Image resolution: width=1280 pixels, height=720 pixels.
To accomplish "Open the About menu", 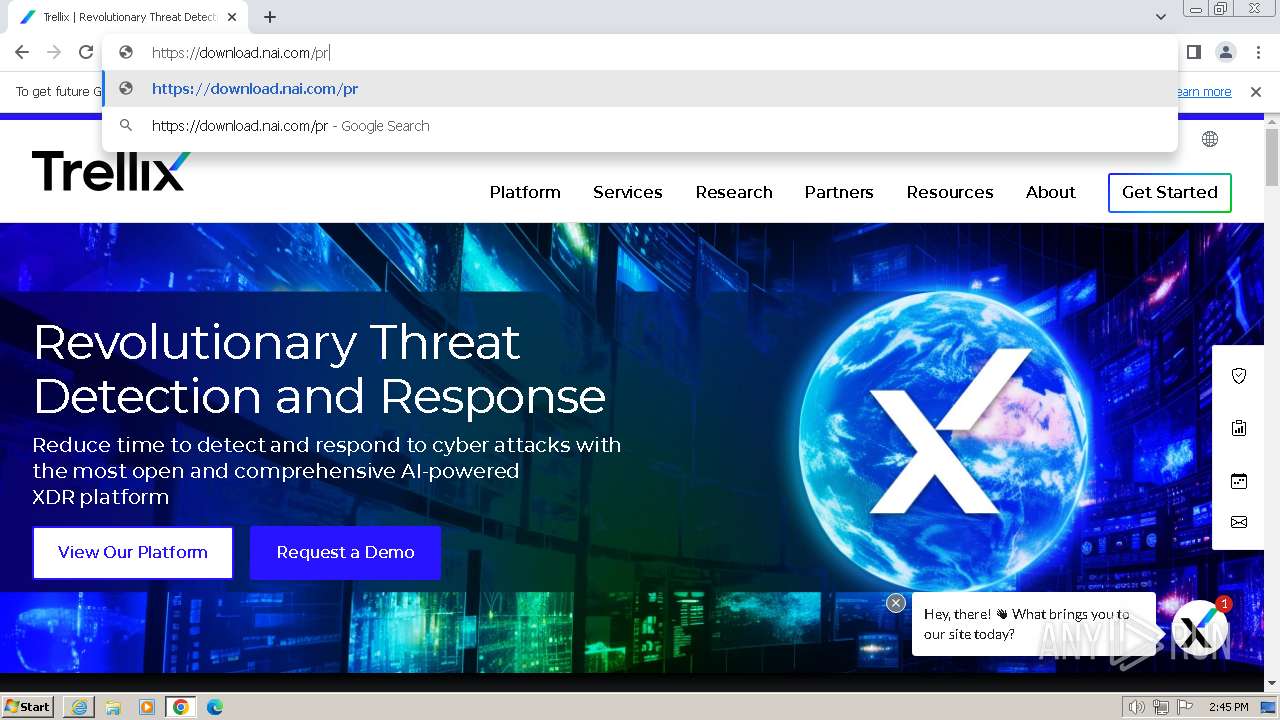I will click(1051, 192).
